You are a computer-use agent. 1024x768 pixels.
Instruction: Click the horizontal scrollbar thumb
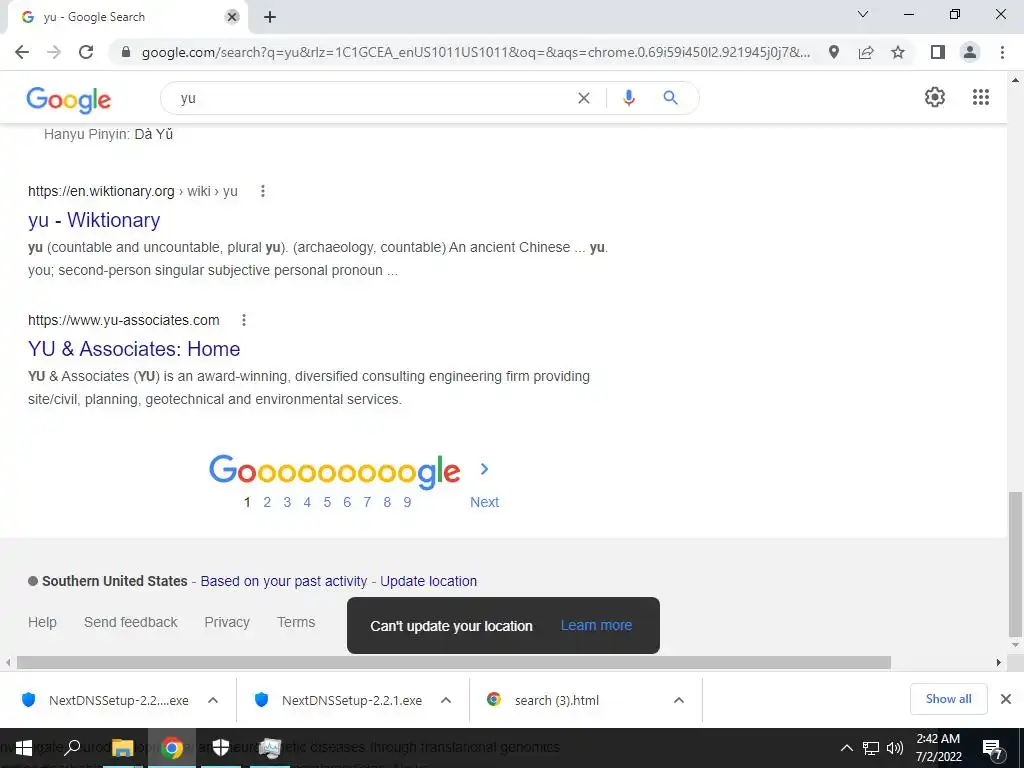tap(454, 663)
